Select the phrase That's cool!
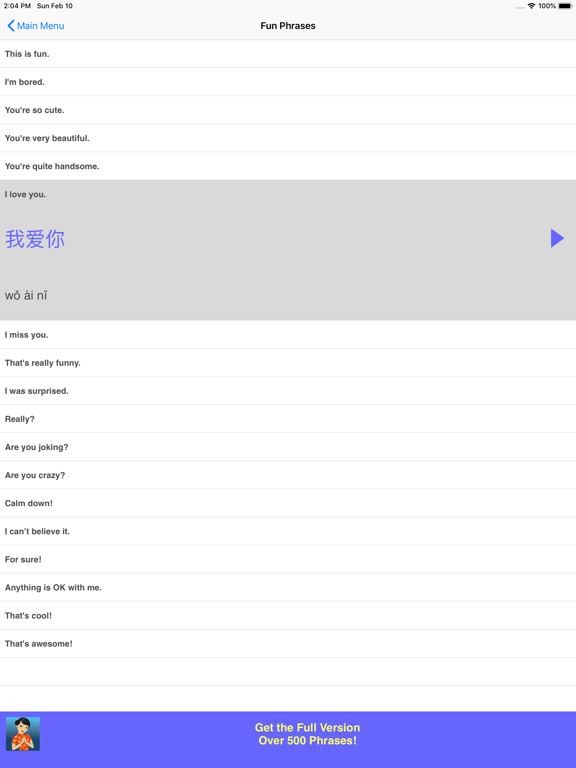Image resolution: width=576 pixels, height=768 pixels. [x=288, y=616]
